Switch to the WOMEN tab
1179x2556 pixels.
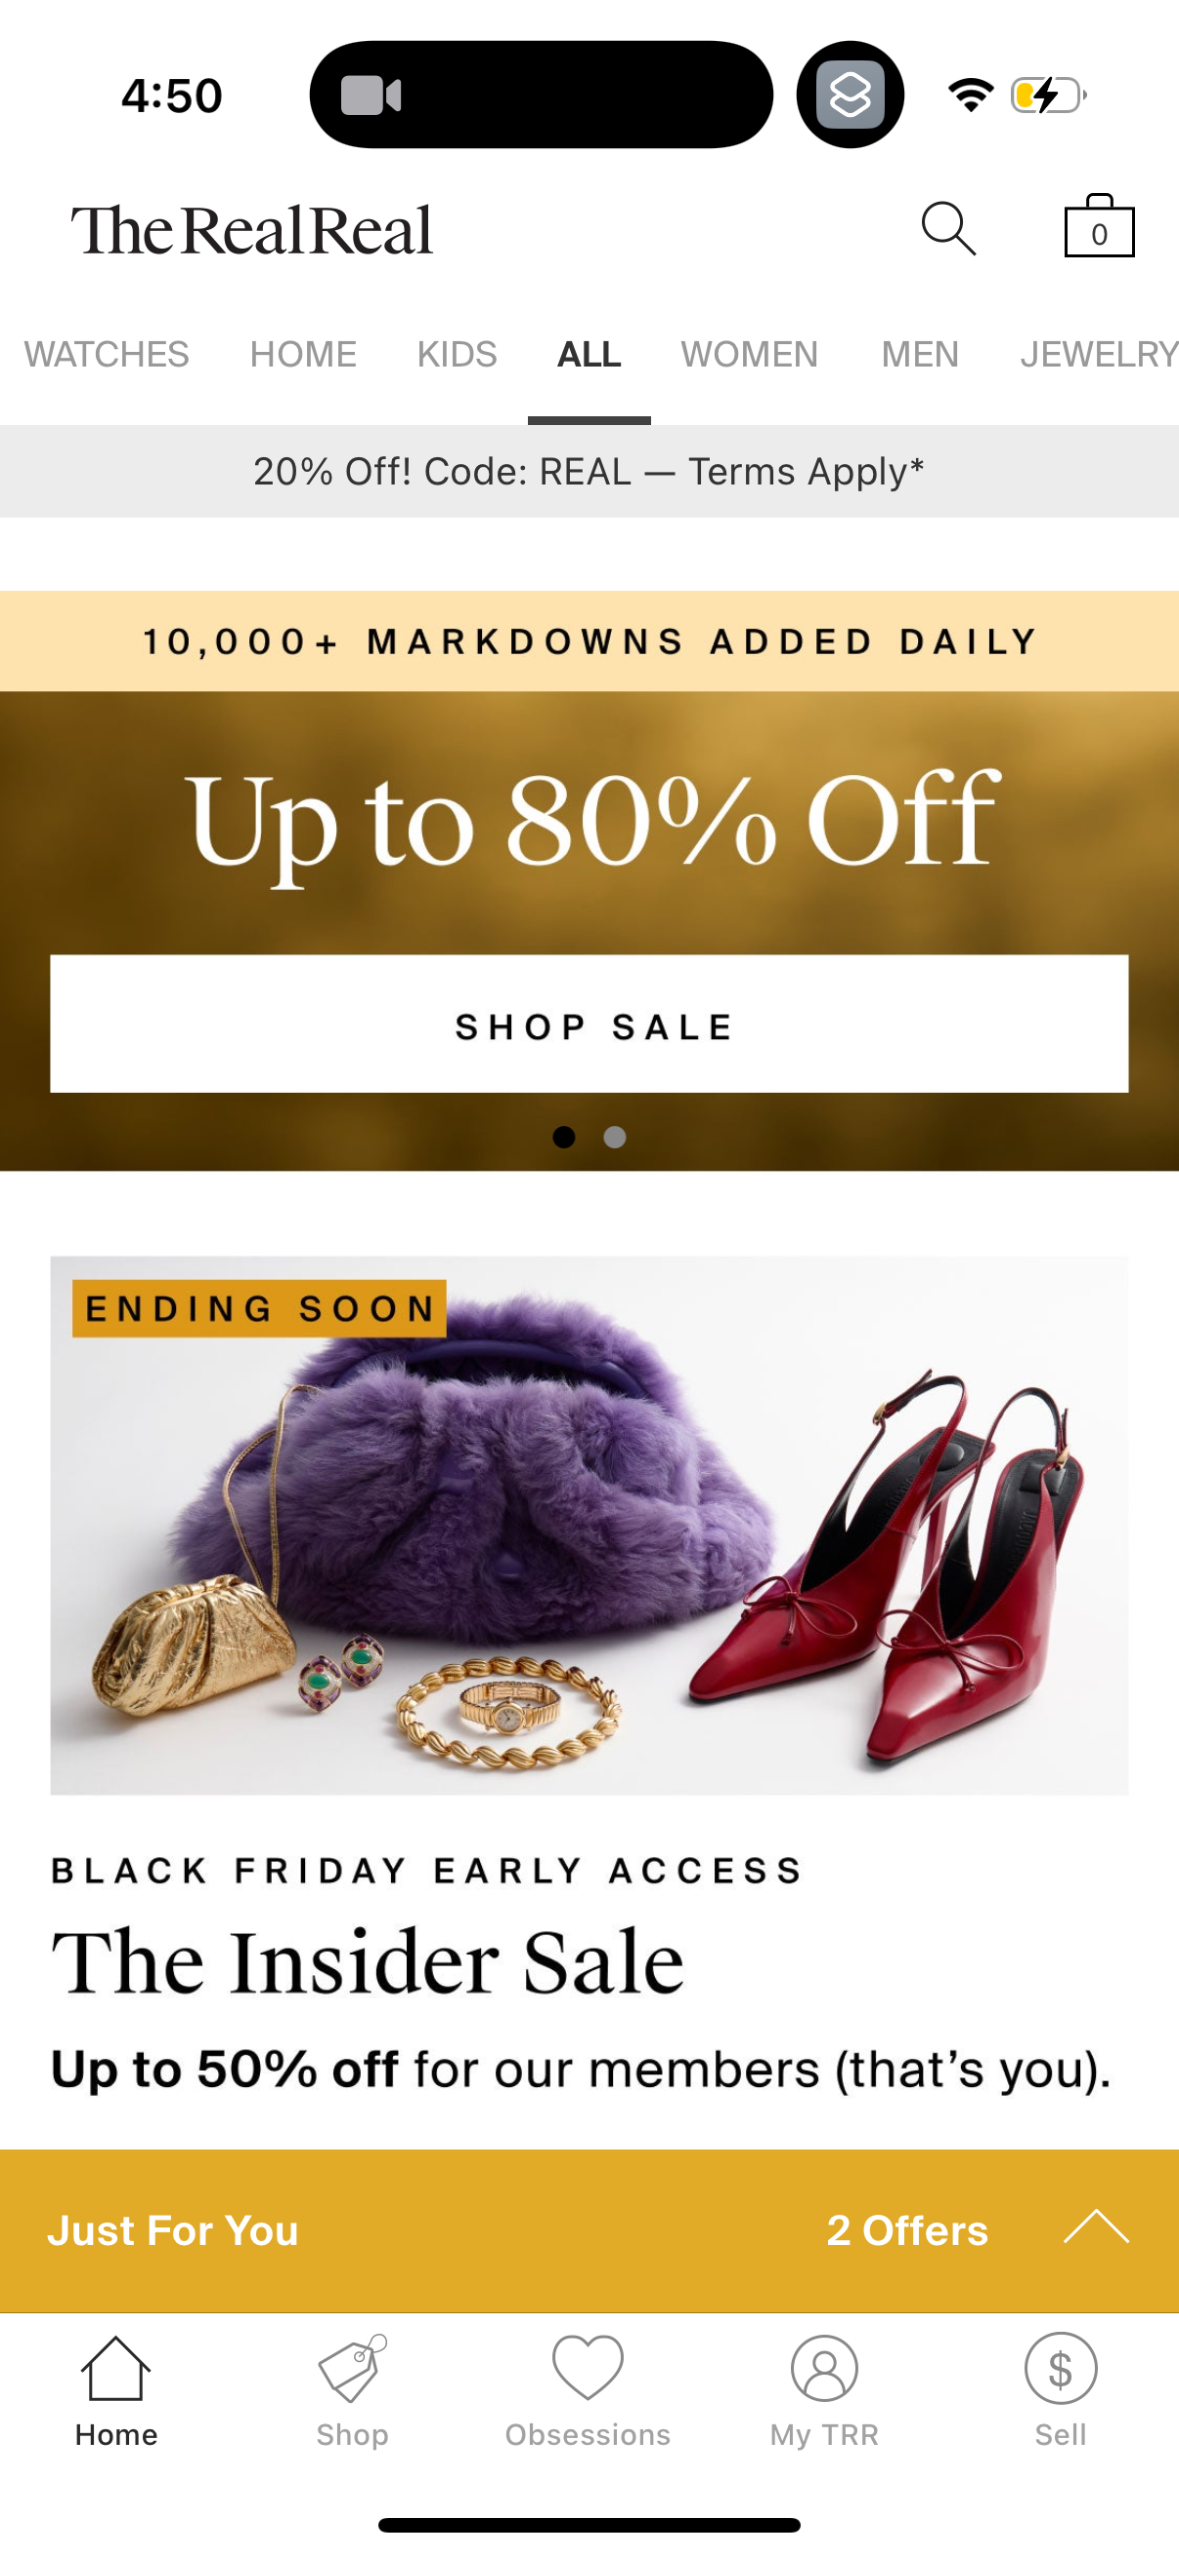749,354
